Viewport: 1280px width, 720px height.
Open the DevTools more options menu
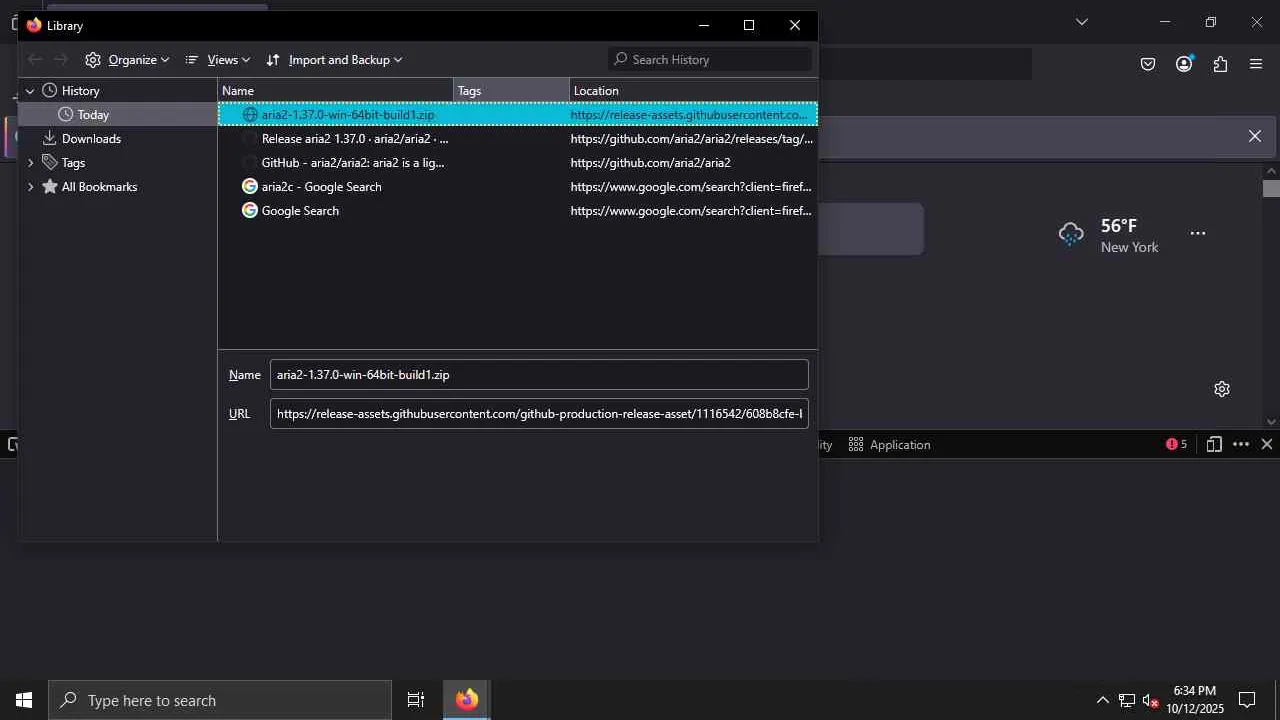[1241, 445]
